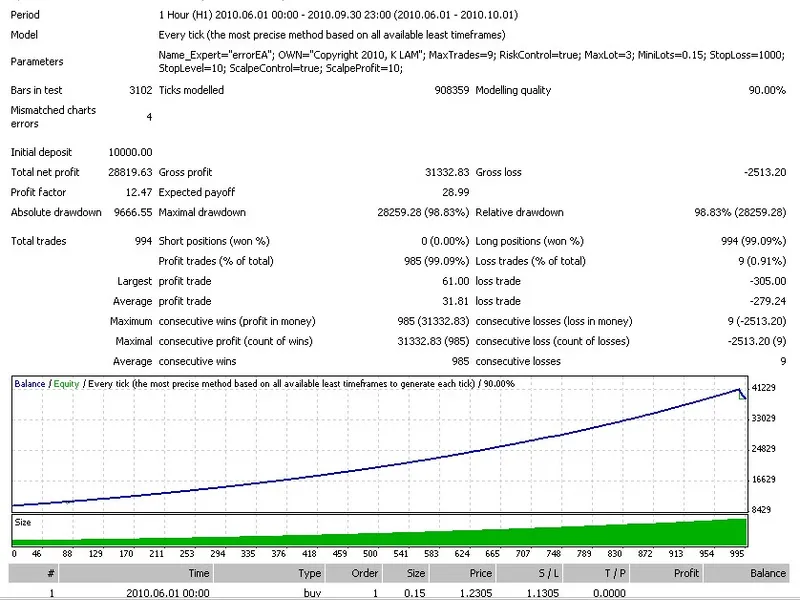Screen dimensions: 800x600
Task: Click the 'Balance' legend label in chart
Action: click(x=30, y=384)
